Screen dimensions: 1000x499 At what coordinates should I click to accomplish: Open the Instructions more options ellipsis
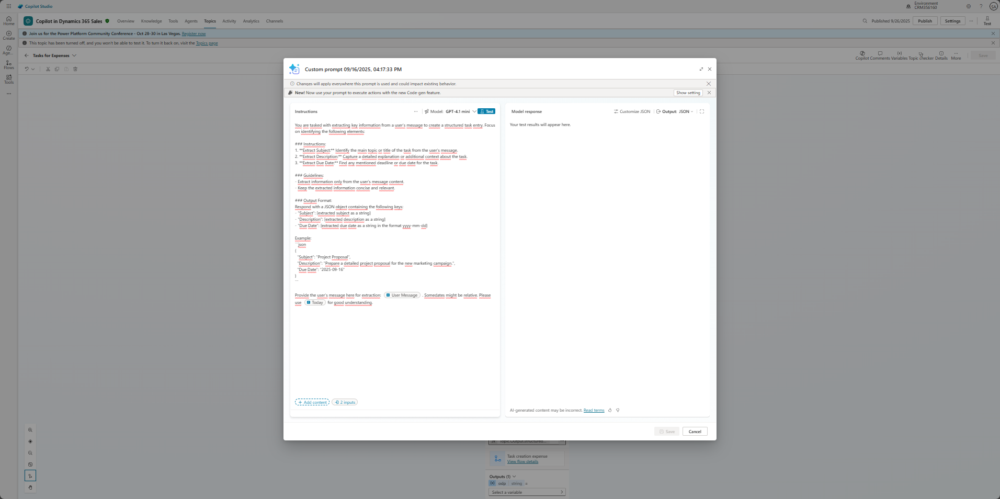tap(416, 111)
